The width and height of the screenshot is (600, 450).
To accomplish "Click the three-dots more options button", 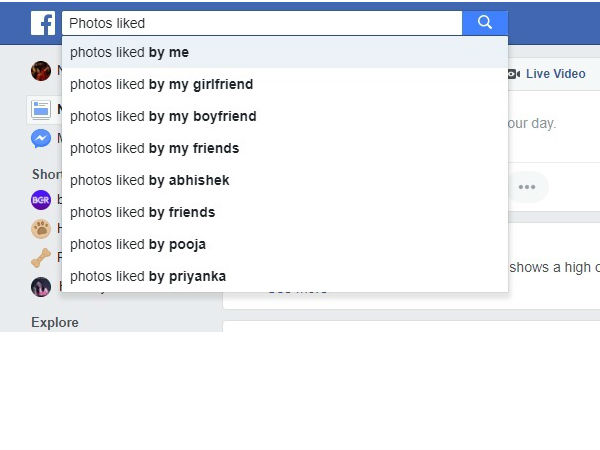I will coord(527,187).
